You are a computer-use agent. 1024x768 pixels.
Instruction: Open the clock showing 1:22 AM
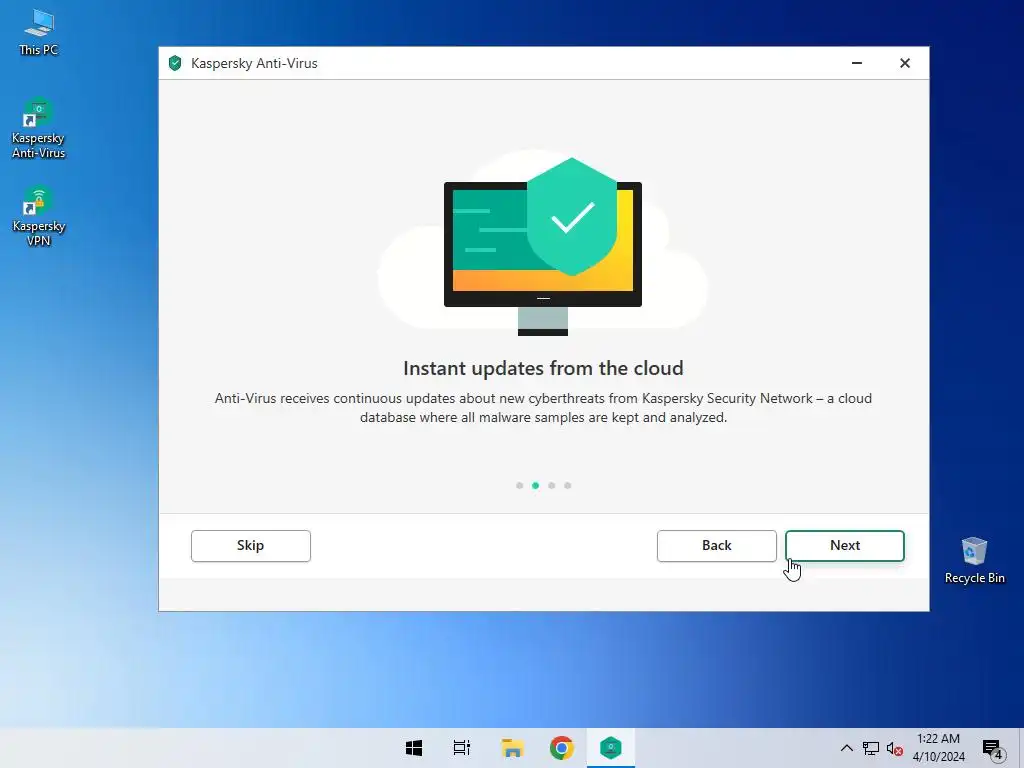coord(938,748)
